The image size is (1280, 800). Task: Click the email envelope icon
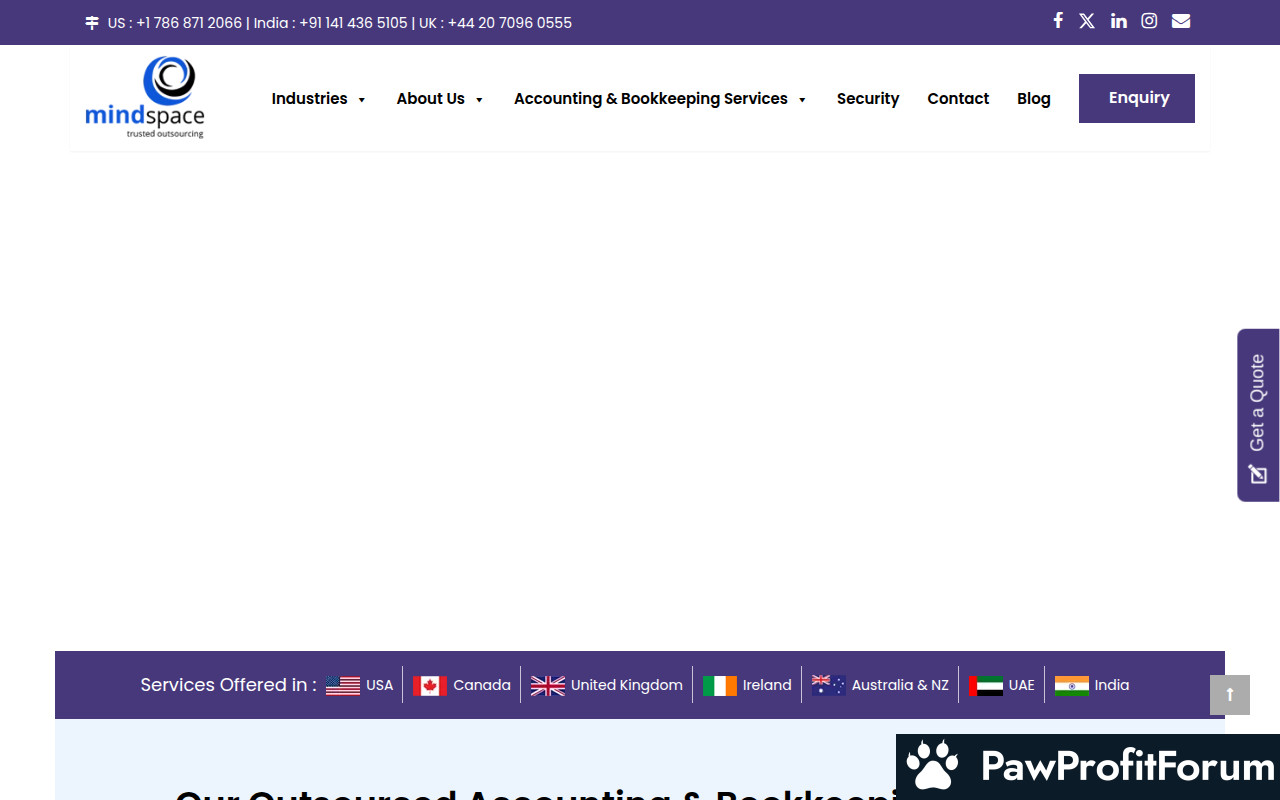click(1181, 21)
